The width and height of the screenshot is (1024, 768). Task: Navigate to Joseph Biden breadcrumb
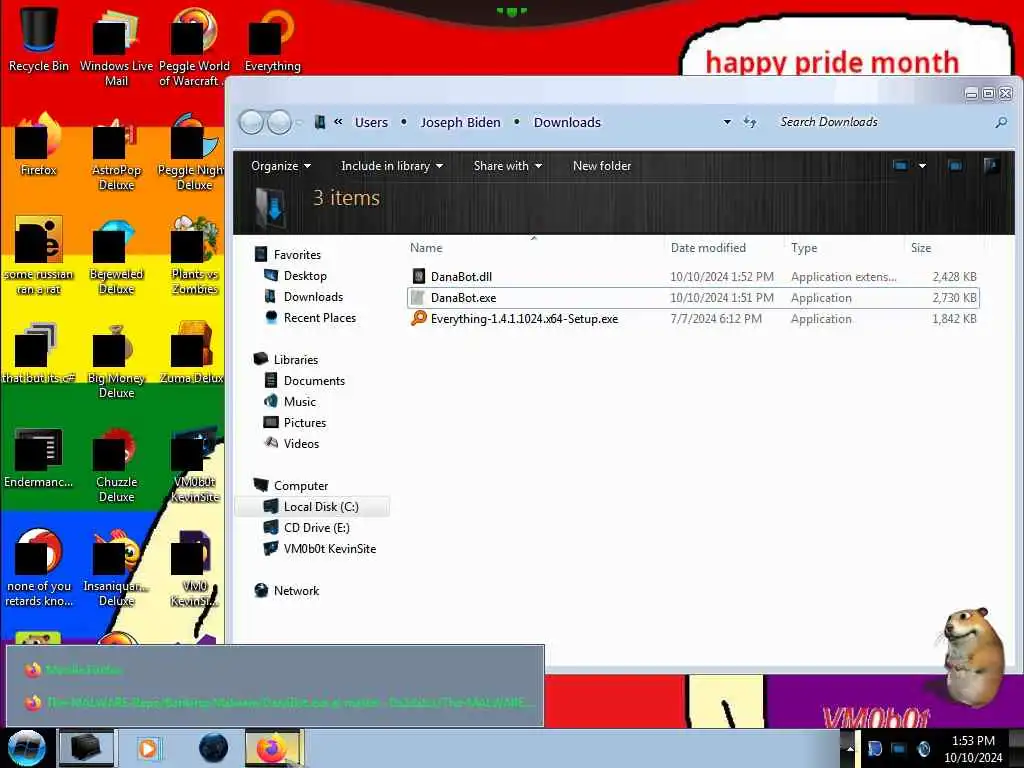460,122
